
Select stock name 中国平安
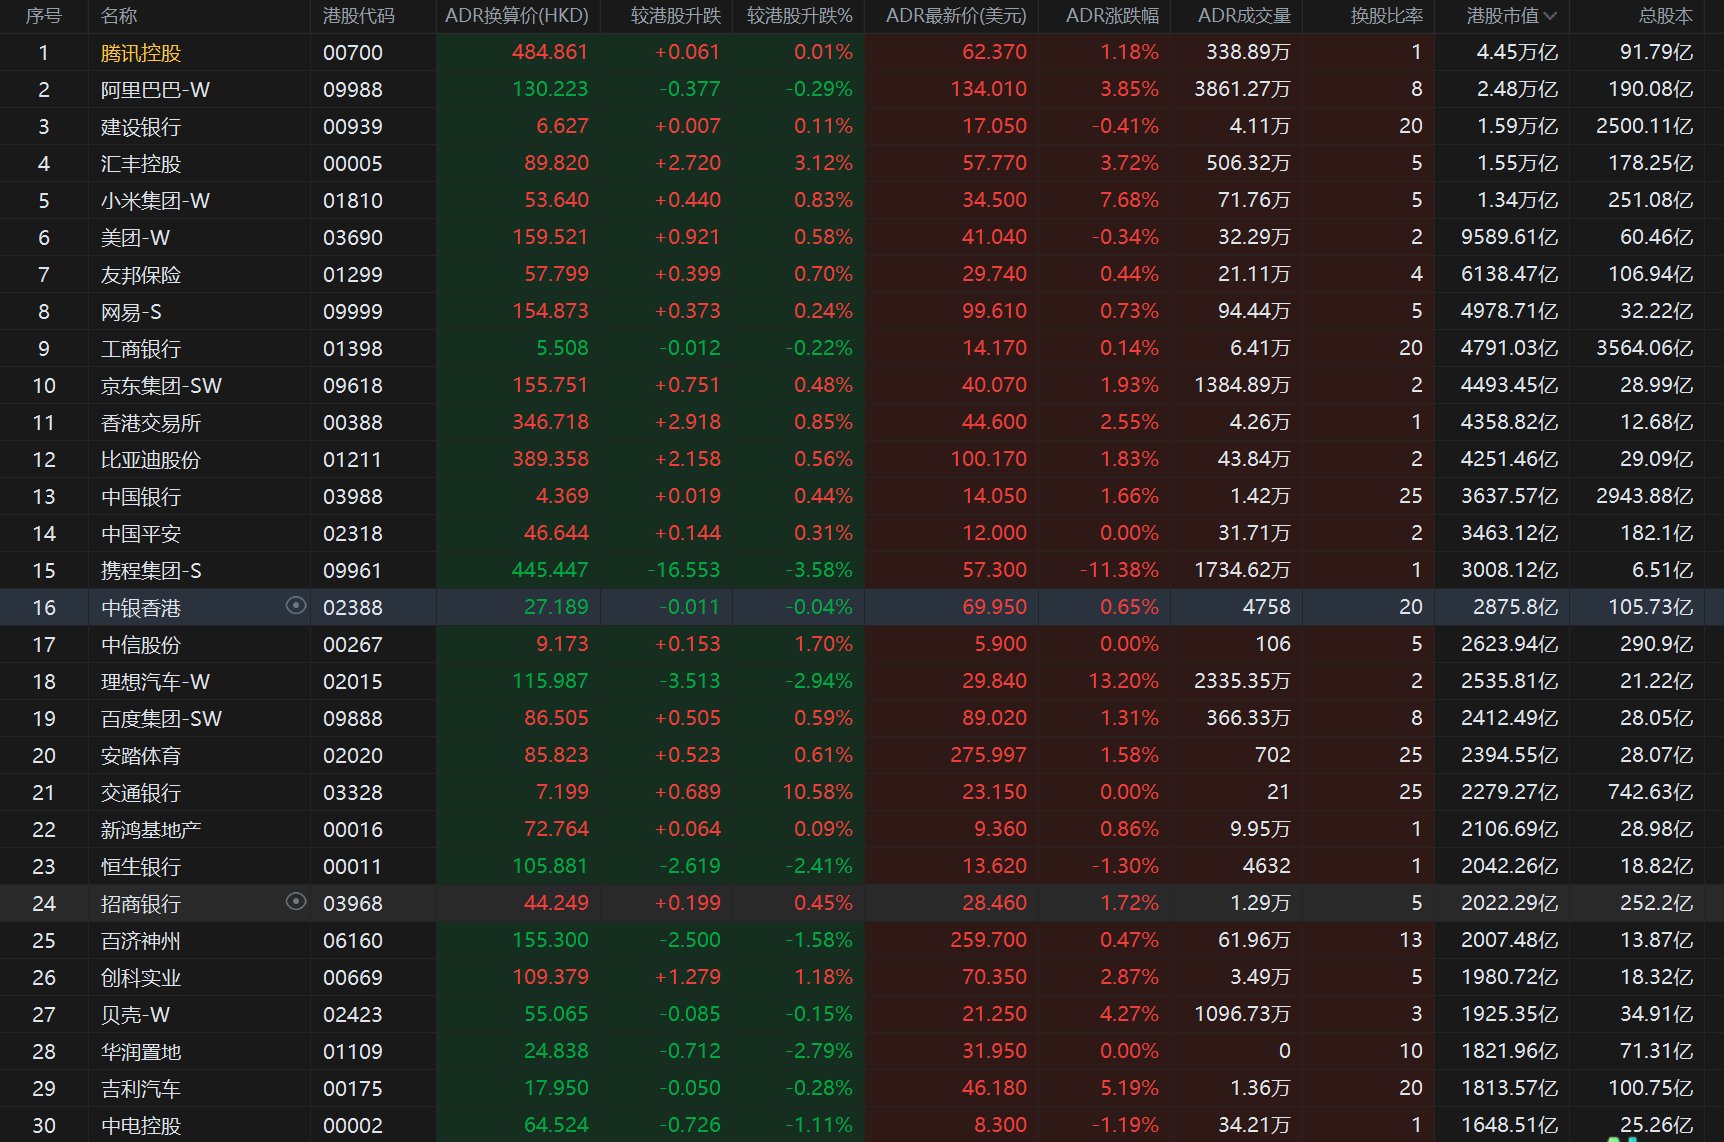(141, 534)
